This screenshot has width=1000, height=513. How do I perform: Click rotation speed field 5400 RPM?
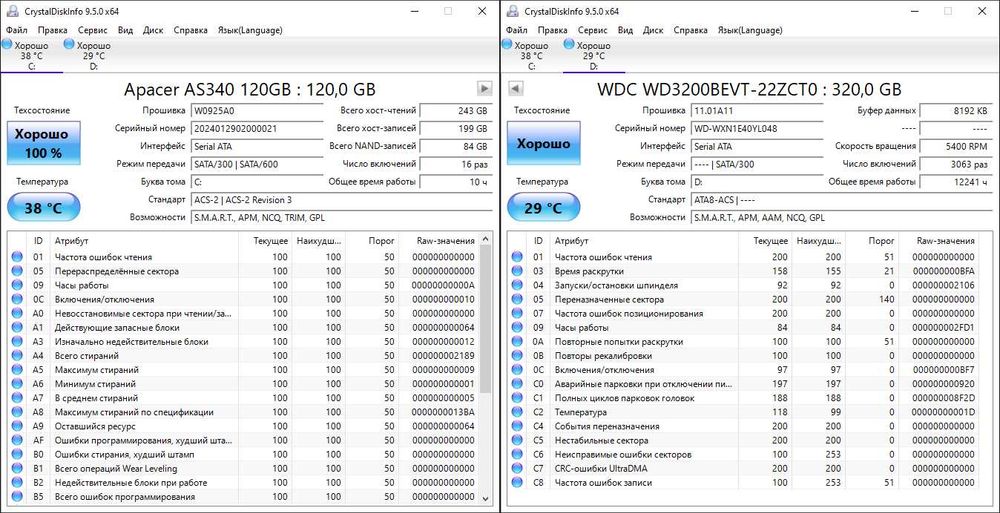pyautogui.click(x=957, y=146)
